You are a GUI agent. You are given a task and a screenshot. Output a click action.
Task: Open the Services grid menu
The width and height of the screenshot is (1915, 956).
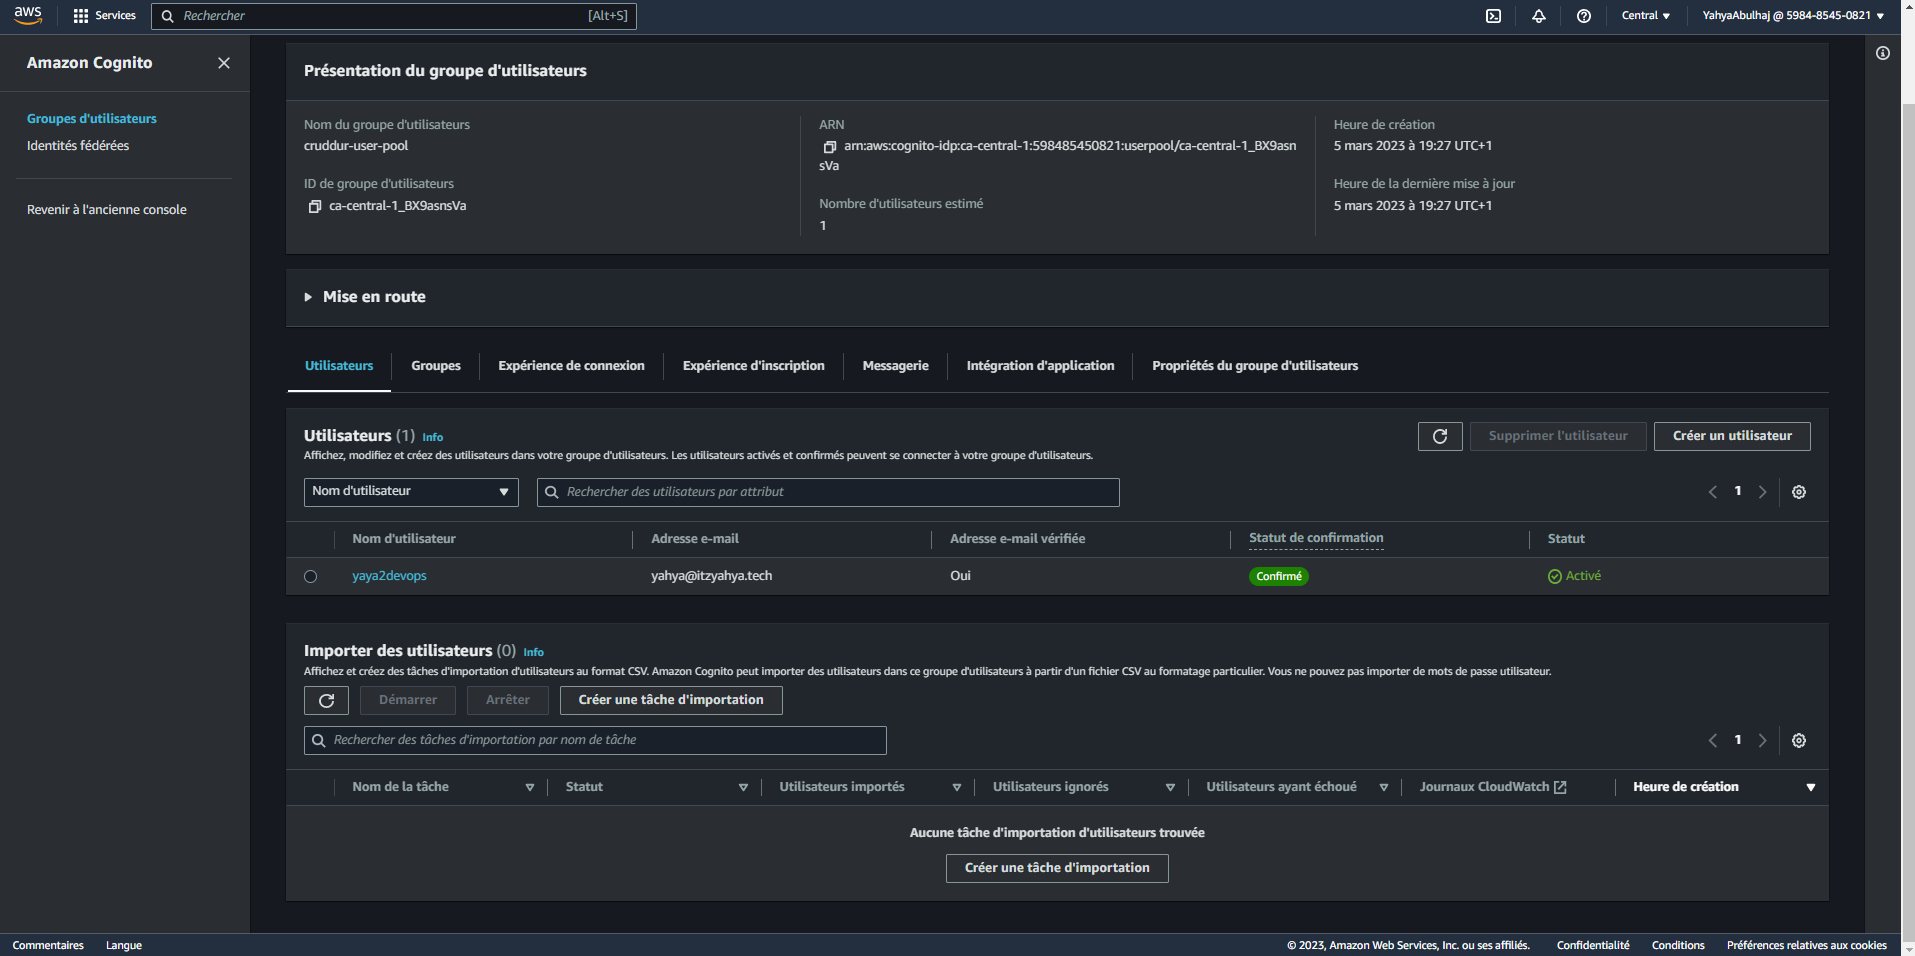[x=104, y=16]
